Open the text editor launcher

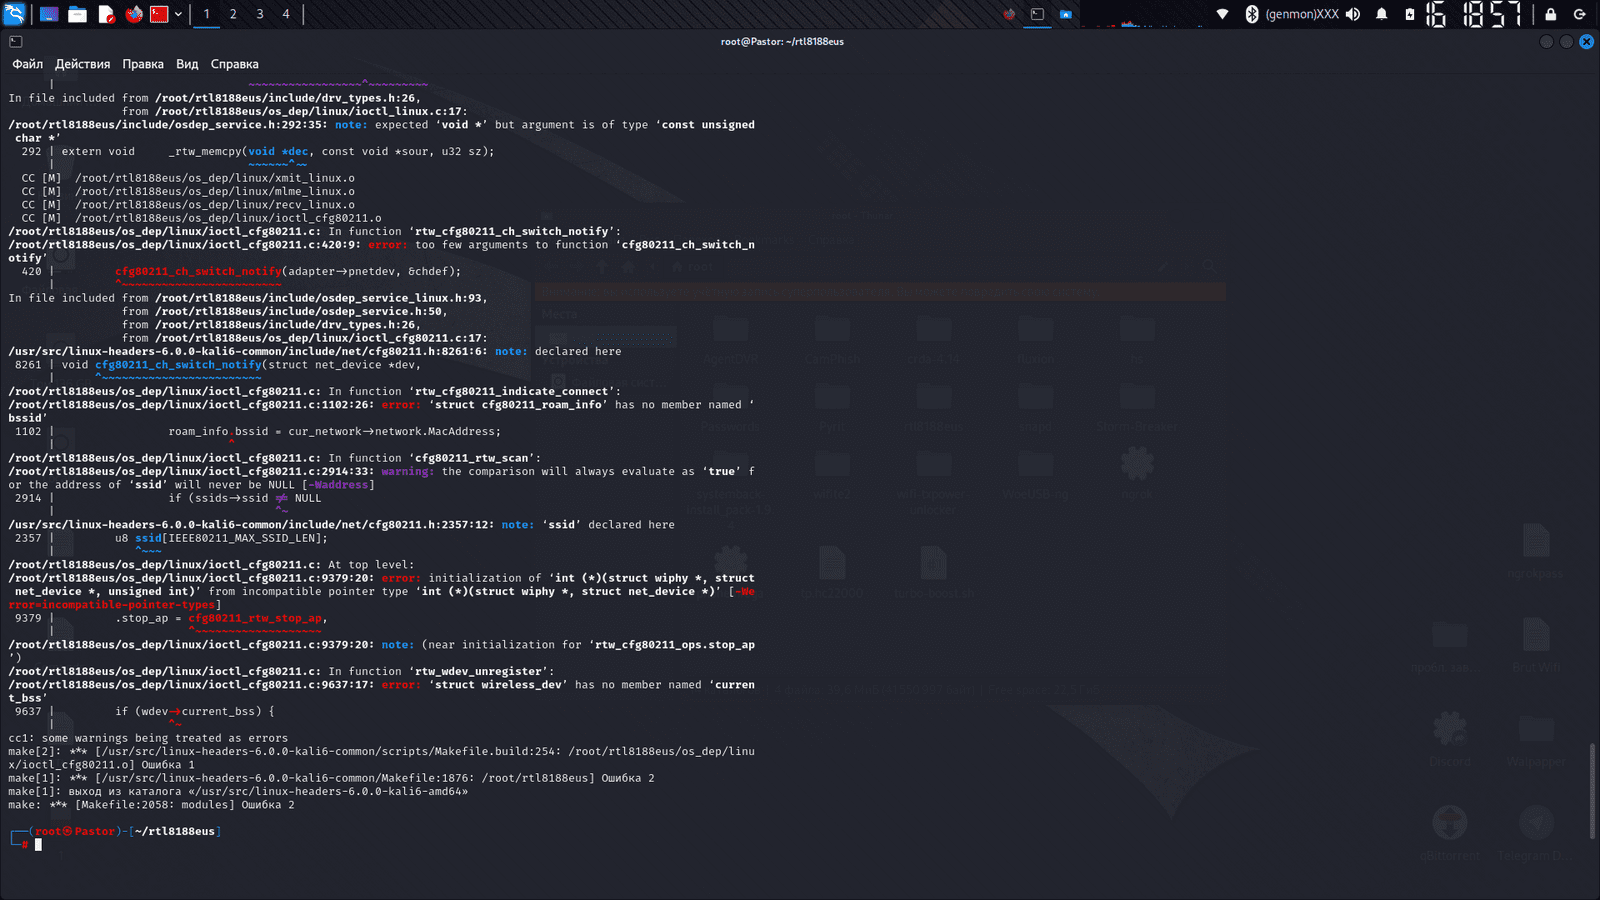pyautogui.click(x=106, y=14)
